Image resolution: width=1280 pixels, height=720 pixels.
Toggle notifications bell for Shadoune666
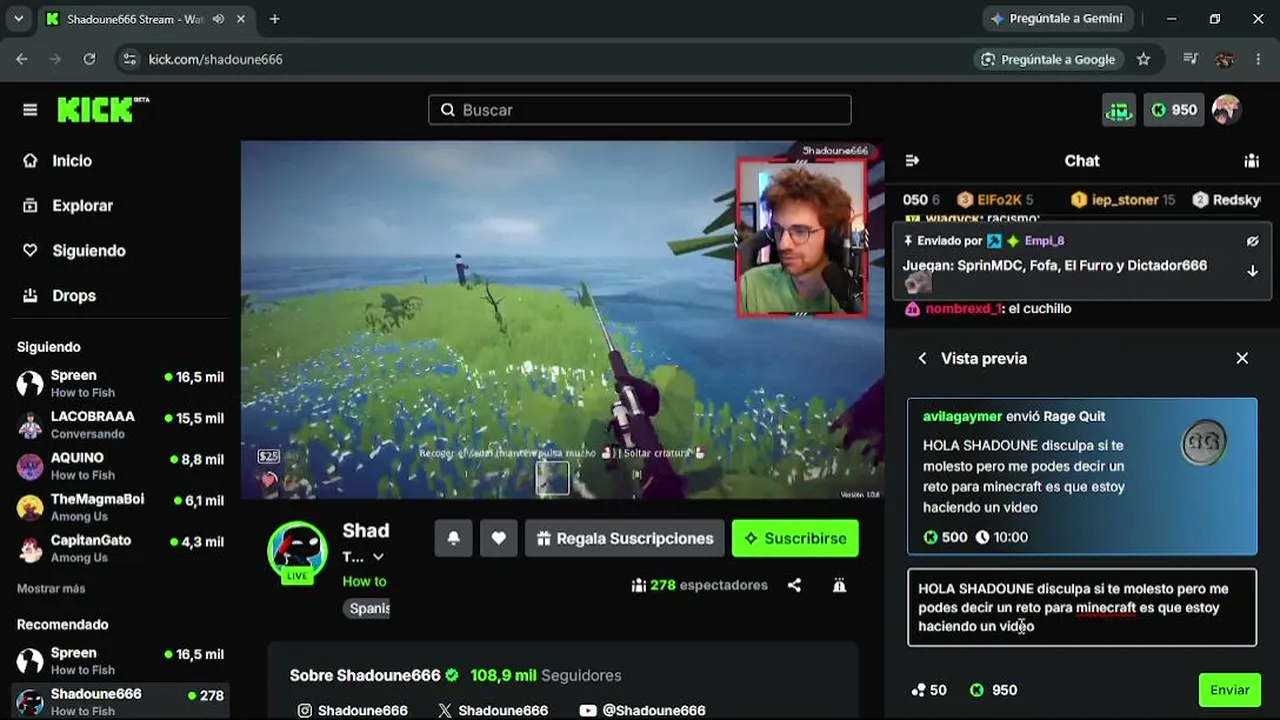tap(453, 538)
